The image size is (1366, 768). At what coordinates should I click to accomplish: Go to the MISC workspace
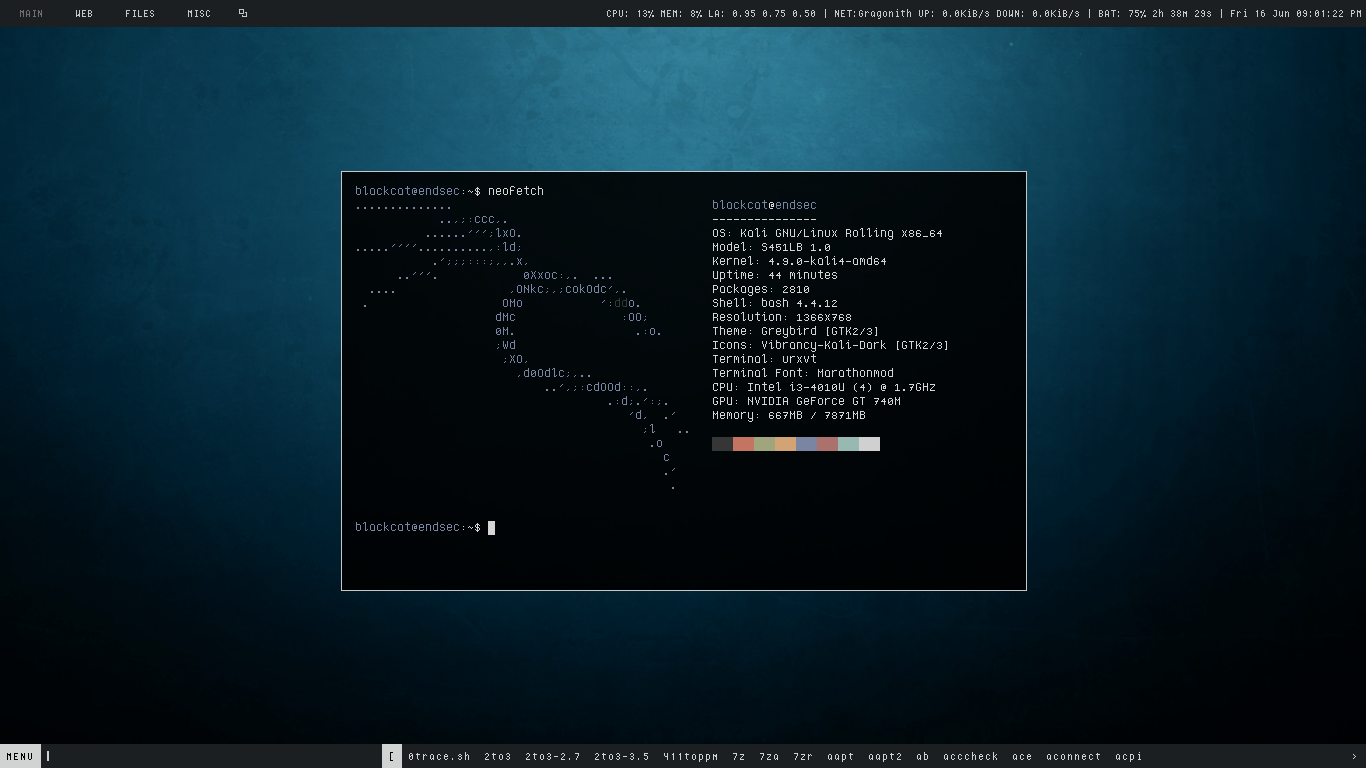point(199,14)
